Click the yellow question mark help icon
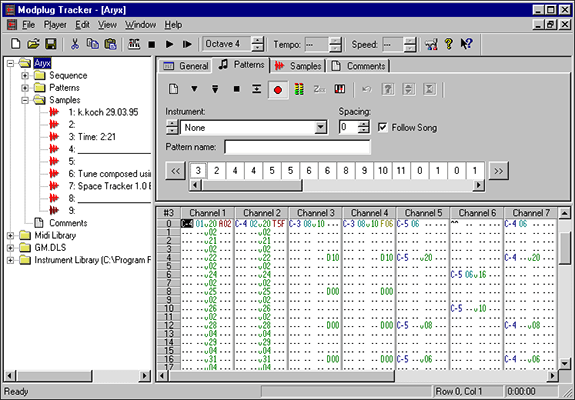 (448, 44)
